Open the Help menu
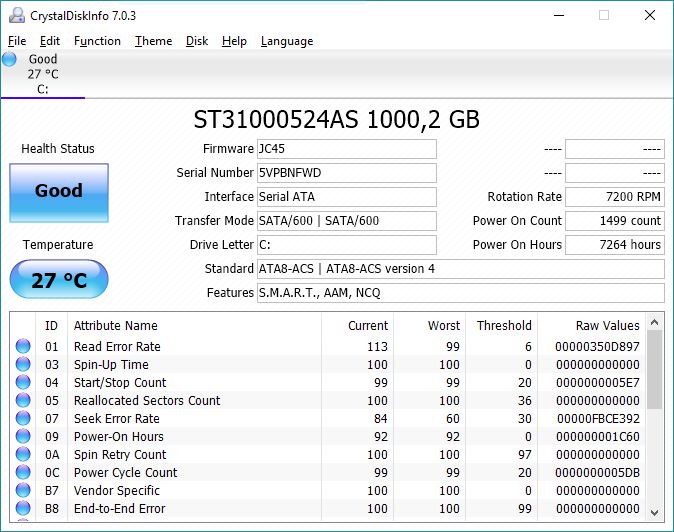The height and width of the screenshot is (532, 674). (234, 41)
